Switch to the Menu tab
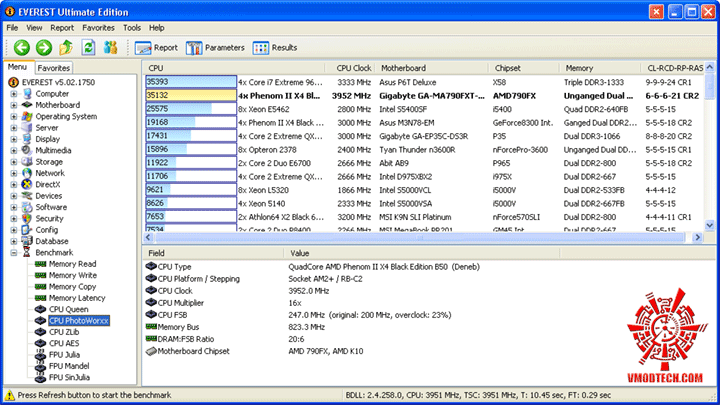 pyautogui.click(x=17, y=67)
